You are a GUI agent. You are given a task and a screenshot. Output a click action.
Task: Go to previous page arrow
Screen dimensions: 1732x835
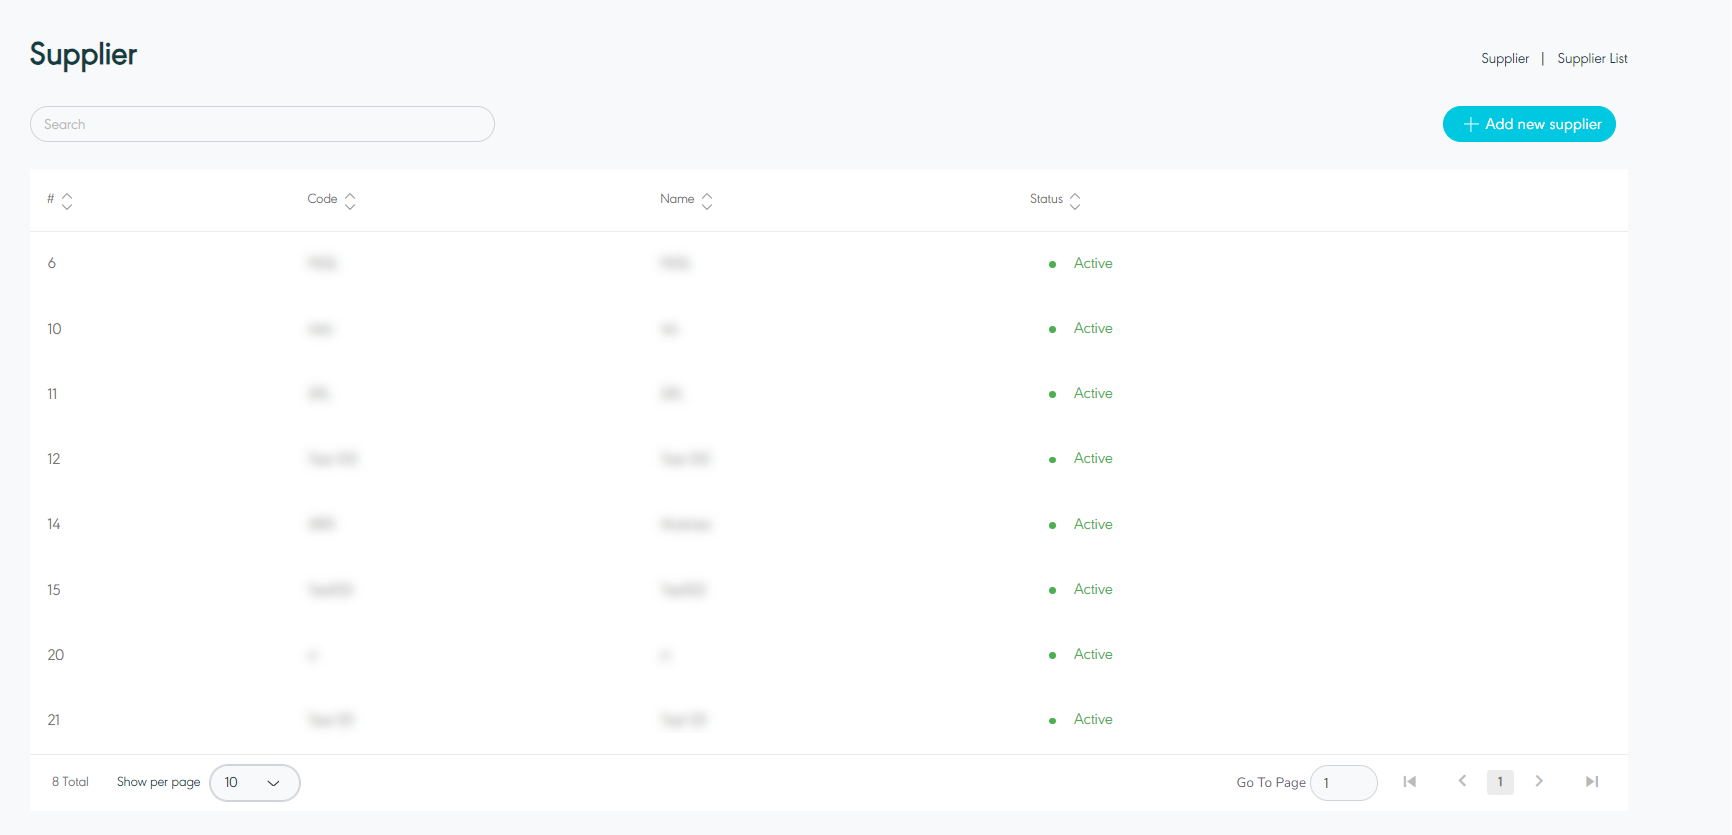tap(1462, 781)
